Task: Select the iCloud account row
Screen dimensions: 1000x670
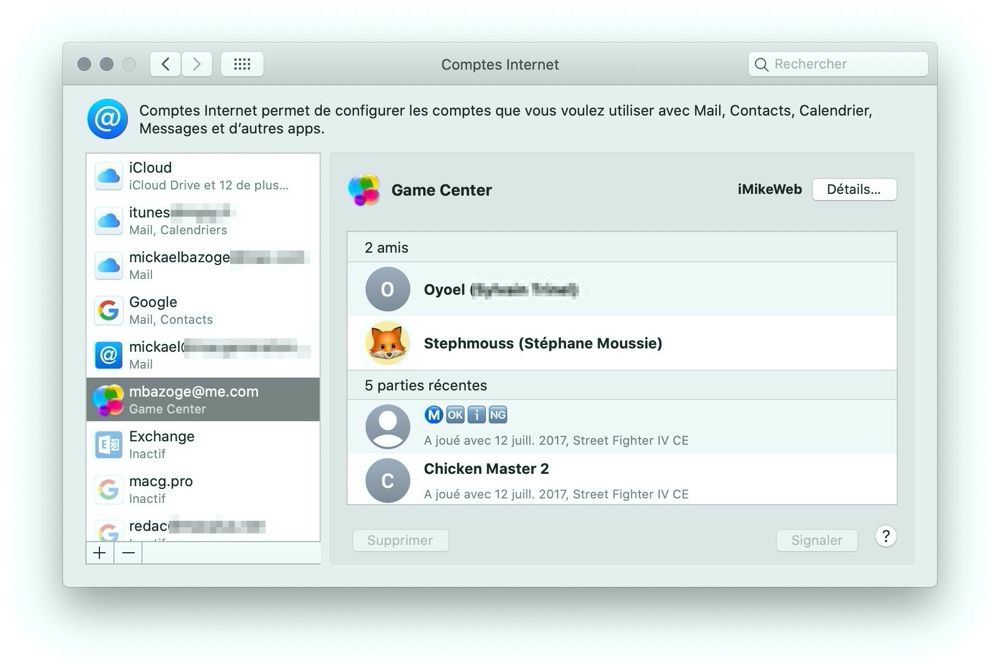Action: [x=203, y=176]
